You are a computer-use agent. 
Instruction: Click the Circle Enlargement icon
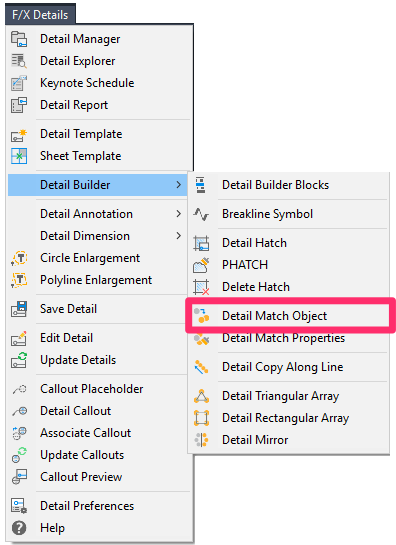point(19,258)
